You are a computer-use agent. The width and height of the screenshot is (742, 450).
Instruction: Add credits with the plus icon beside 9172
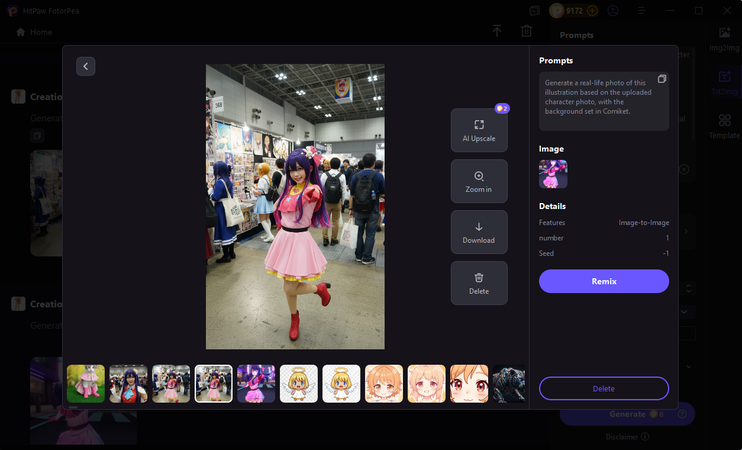592,10
